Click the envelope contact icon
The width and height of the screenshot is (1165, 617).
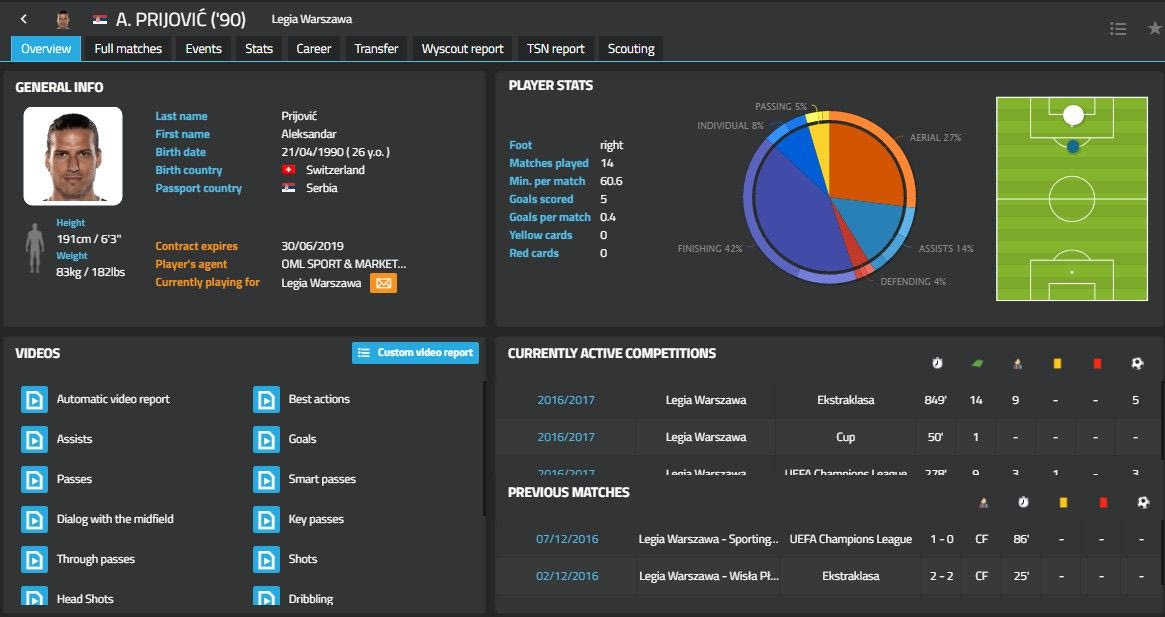[383, 283]
